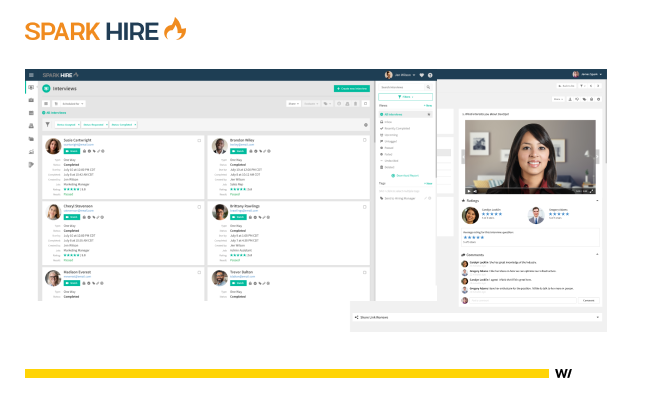Select All Interviews in views list
This screenshot has height=400, width=650.
click(x=394, y=115)
